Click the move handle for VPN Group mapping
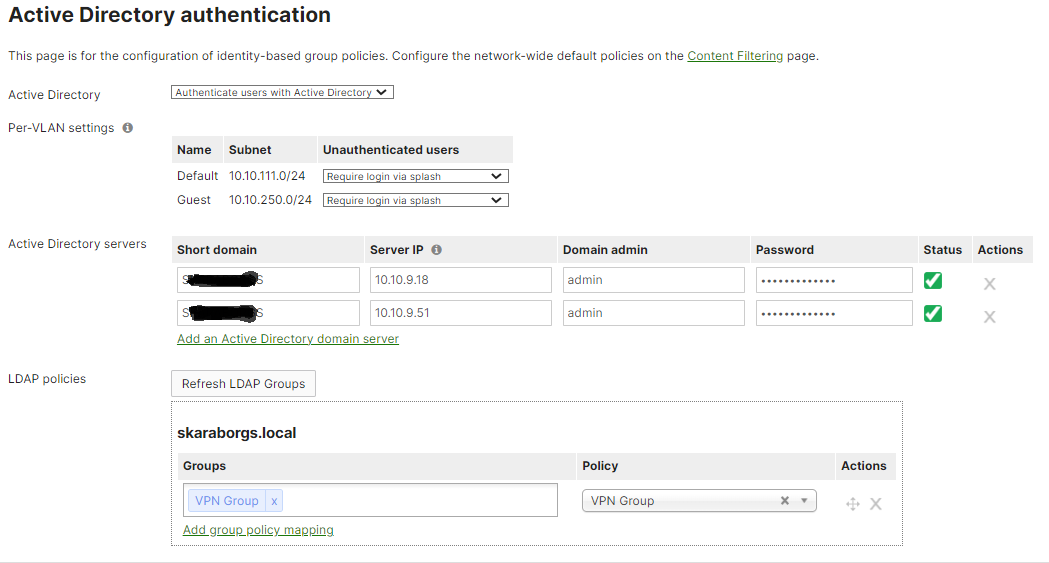Viewport: 1049px width, 563px height. coord(852,504)
